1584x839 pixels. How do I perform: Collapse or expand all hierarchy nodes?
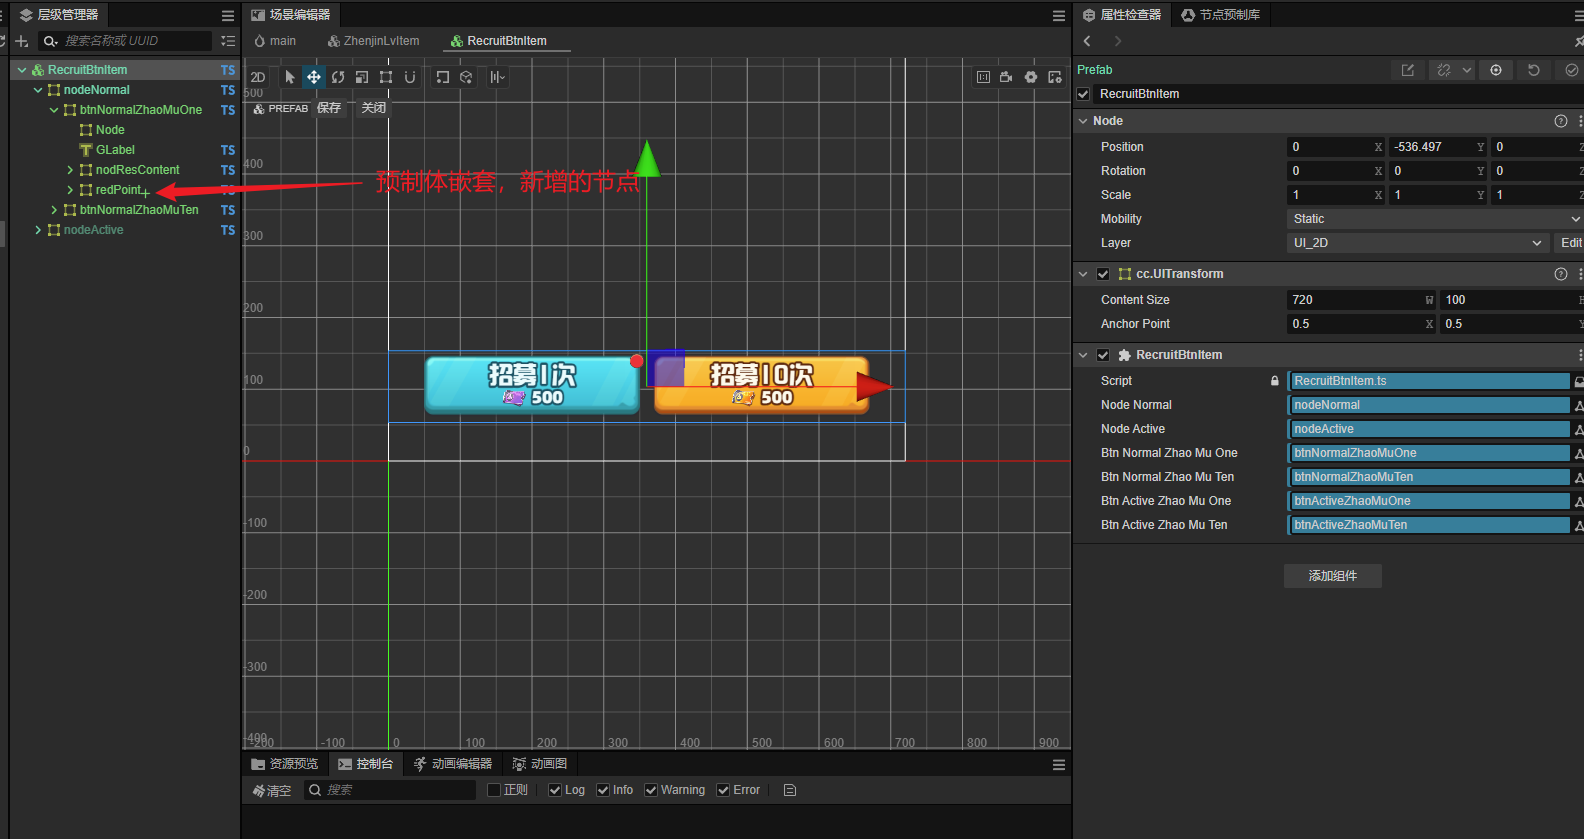click(228, 41)
